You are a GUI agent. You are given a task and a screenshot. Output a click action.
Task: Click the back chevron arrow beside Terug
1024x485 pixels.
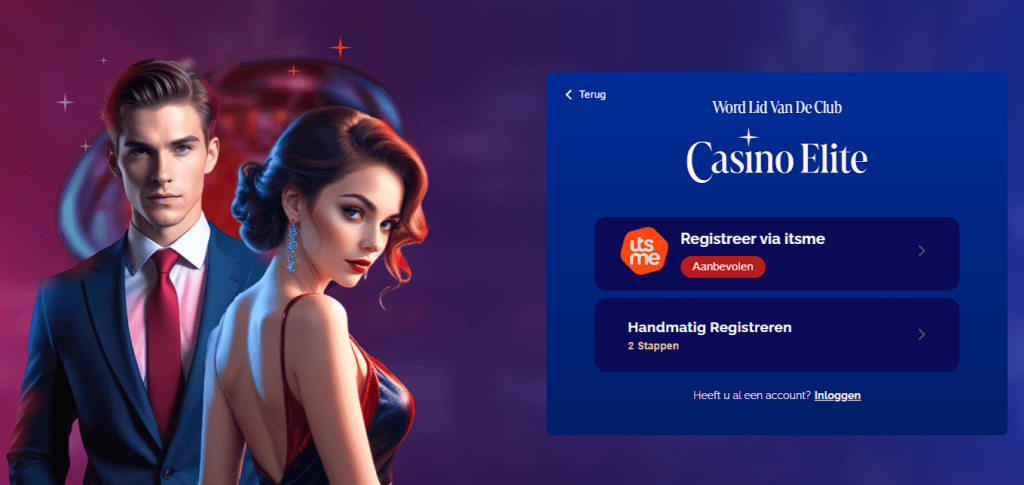568,95
